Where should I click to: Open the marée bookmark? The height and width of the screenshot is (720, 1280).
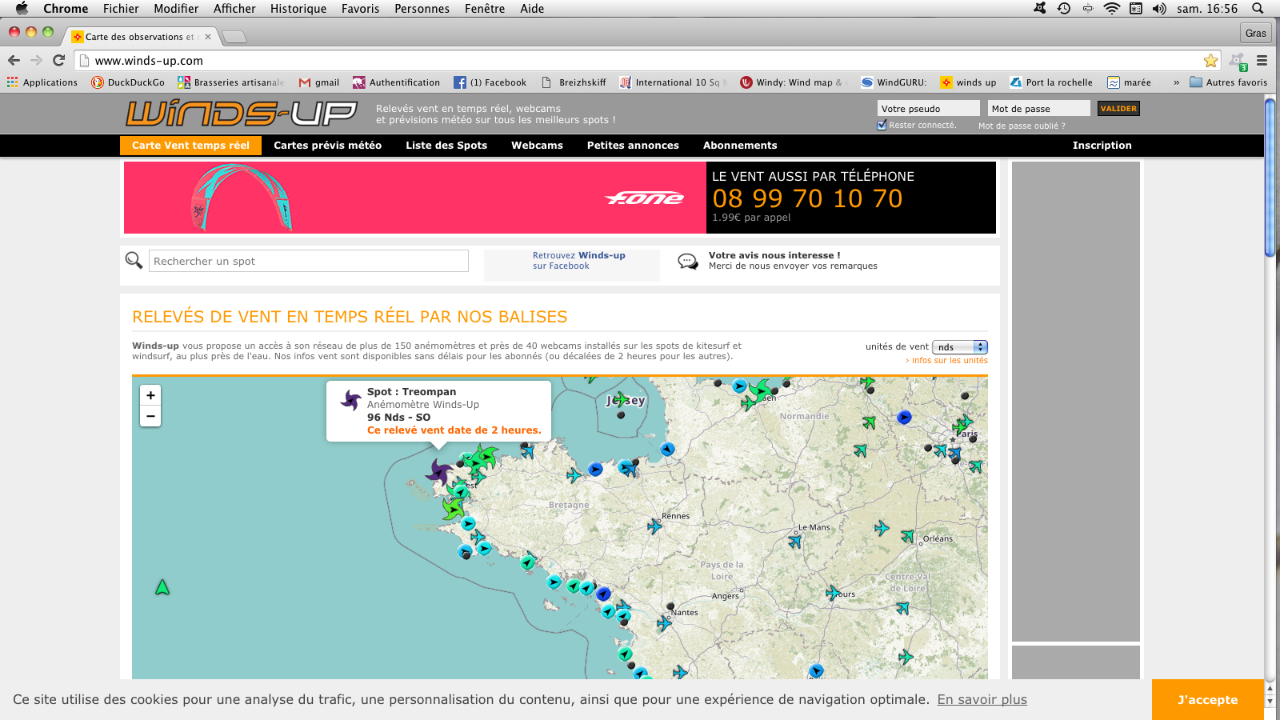tap(1129, 82)
